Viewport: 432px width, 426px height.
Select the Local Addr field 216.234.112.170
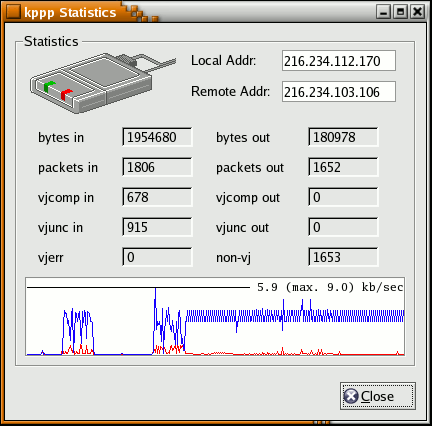[x=339, y=61]
